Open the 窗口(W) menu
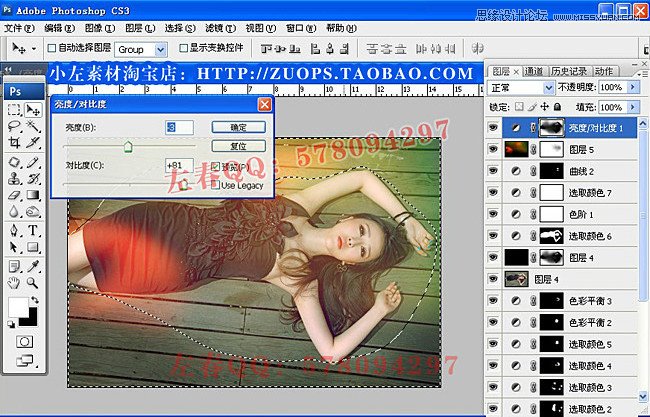650x417 pixels. pyautogui.click(x=301, y=28)
